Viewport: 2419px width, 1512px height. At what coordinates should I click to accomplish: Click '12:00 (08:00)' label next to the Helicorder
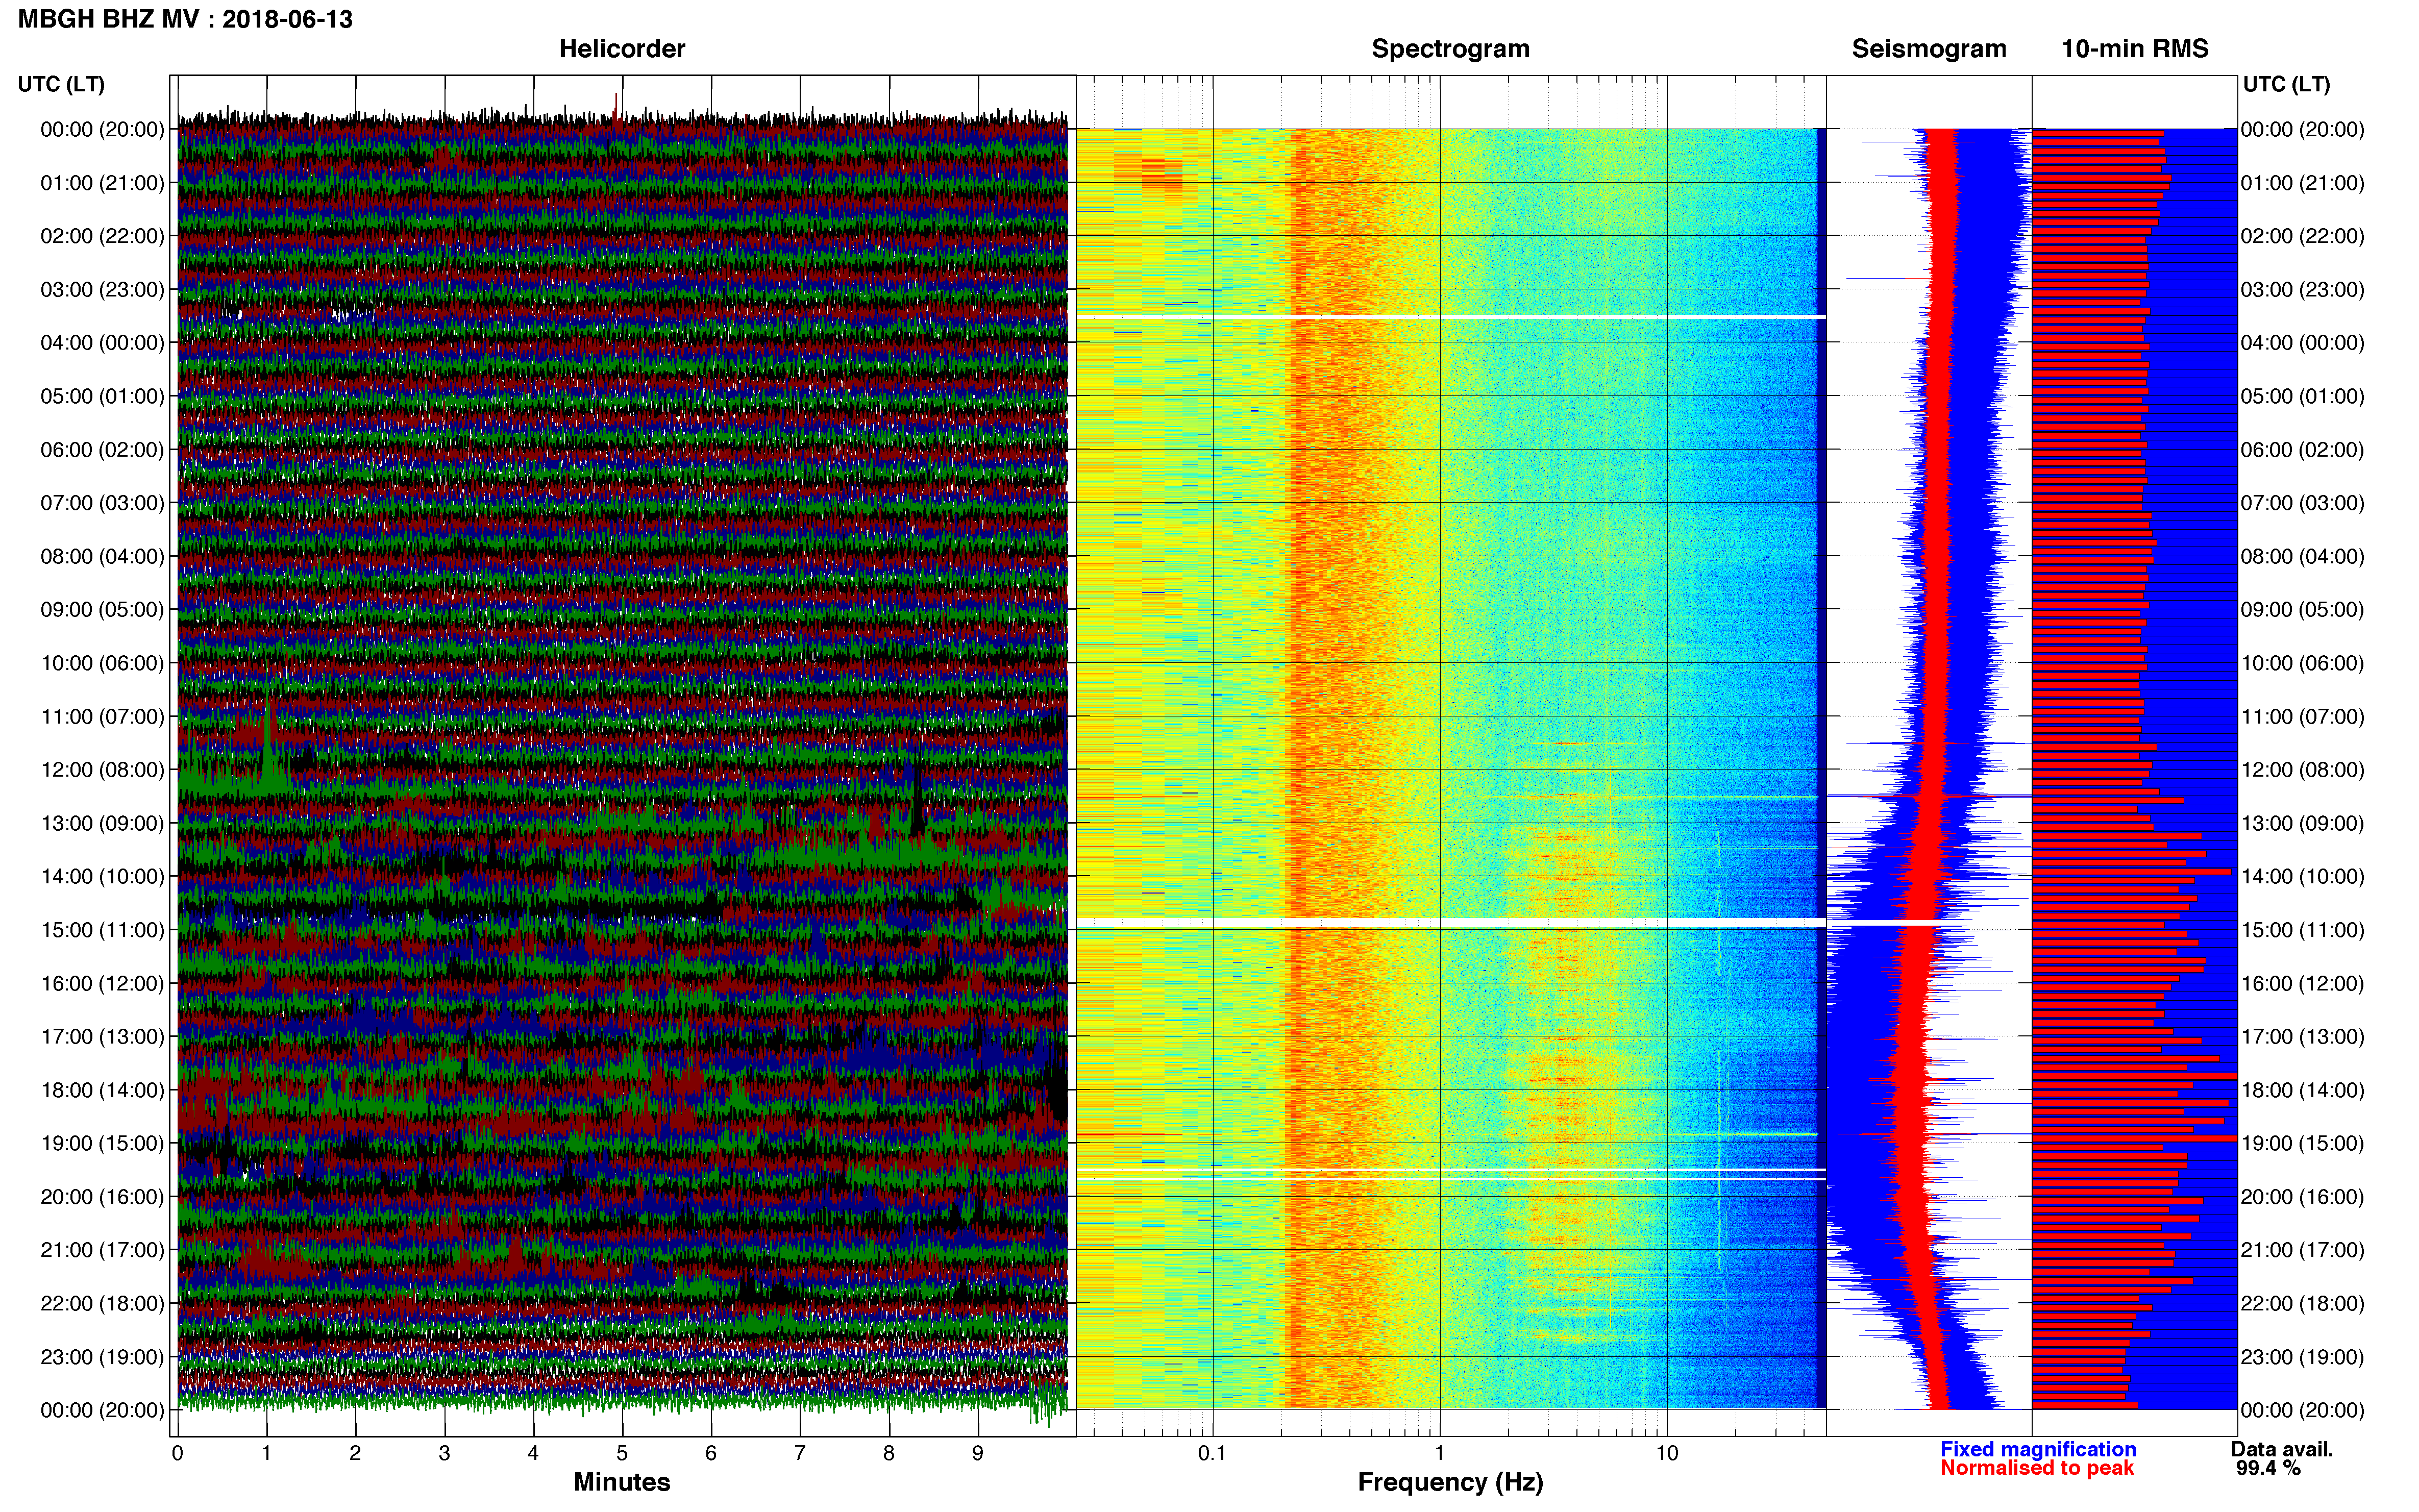pyautogui.click(x=102, y=770)
